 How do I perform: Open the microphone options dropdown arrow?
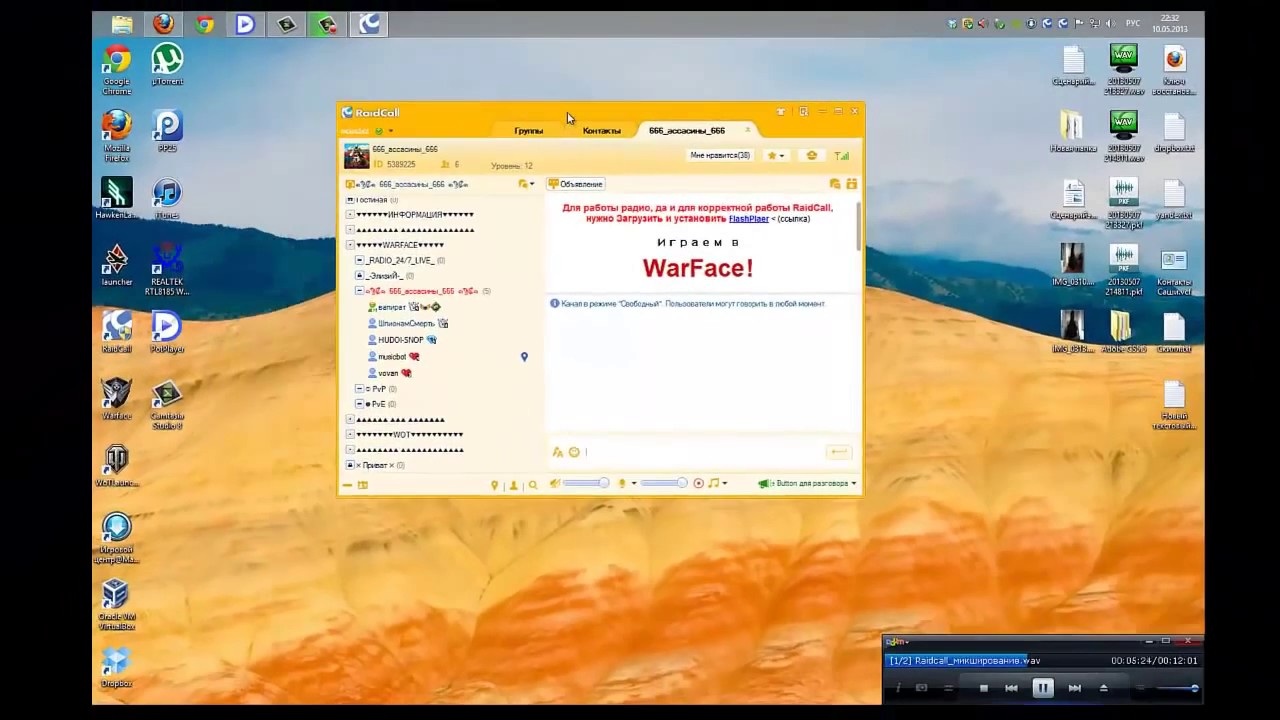tap(633, 484)
